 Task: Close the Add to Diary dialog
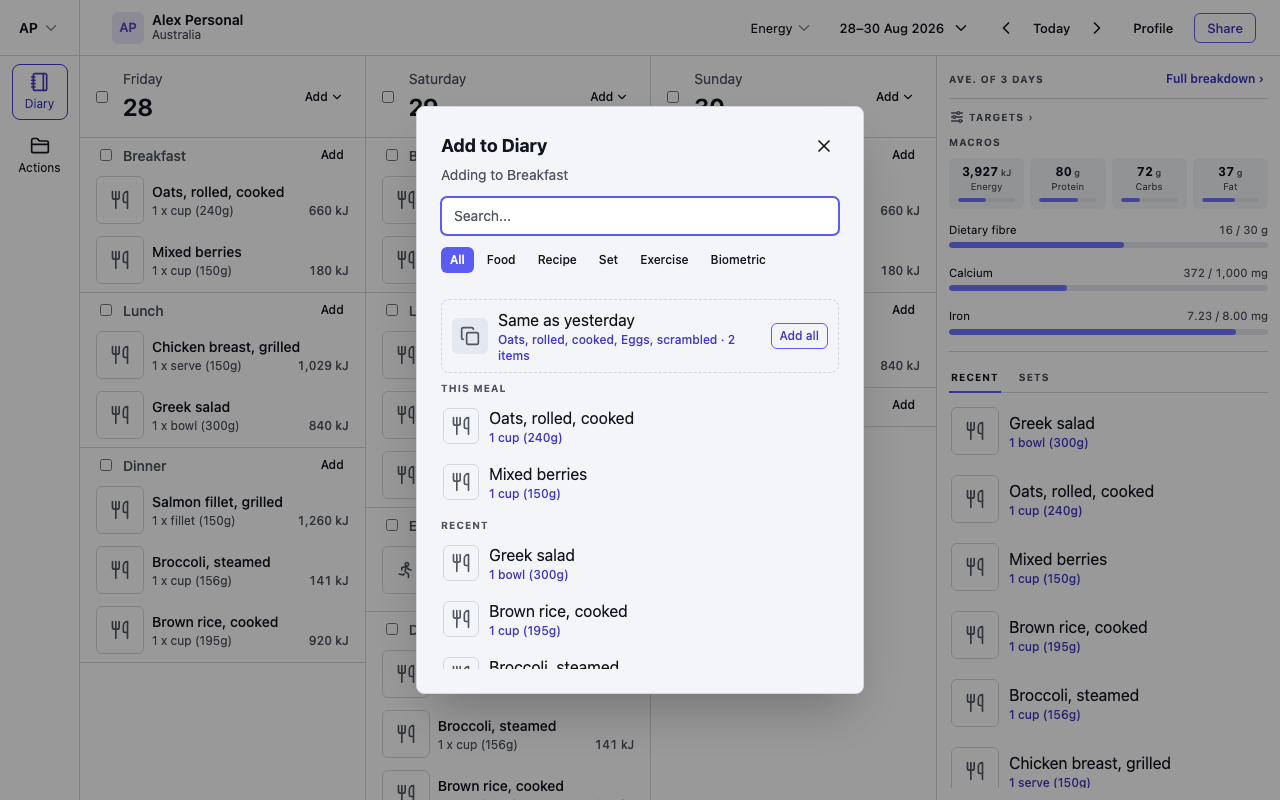click(x=824, y=146)
